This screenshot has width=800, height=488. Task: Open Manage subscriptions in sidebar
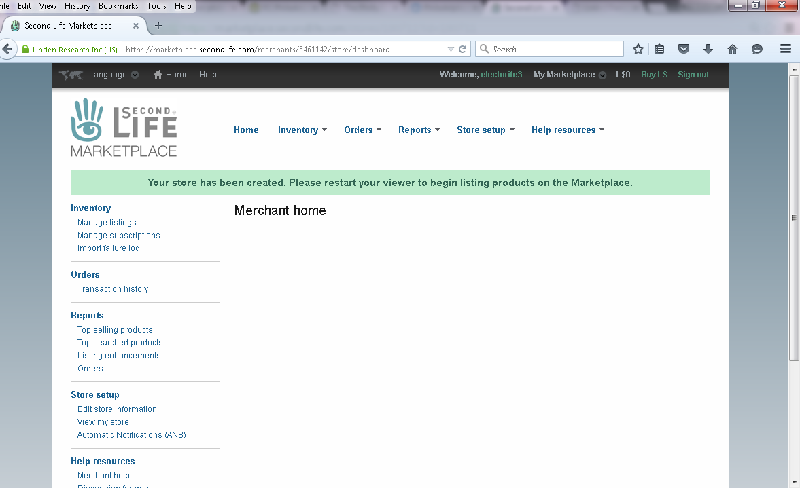(x=118, y=235)
